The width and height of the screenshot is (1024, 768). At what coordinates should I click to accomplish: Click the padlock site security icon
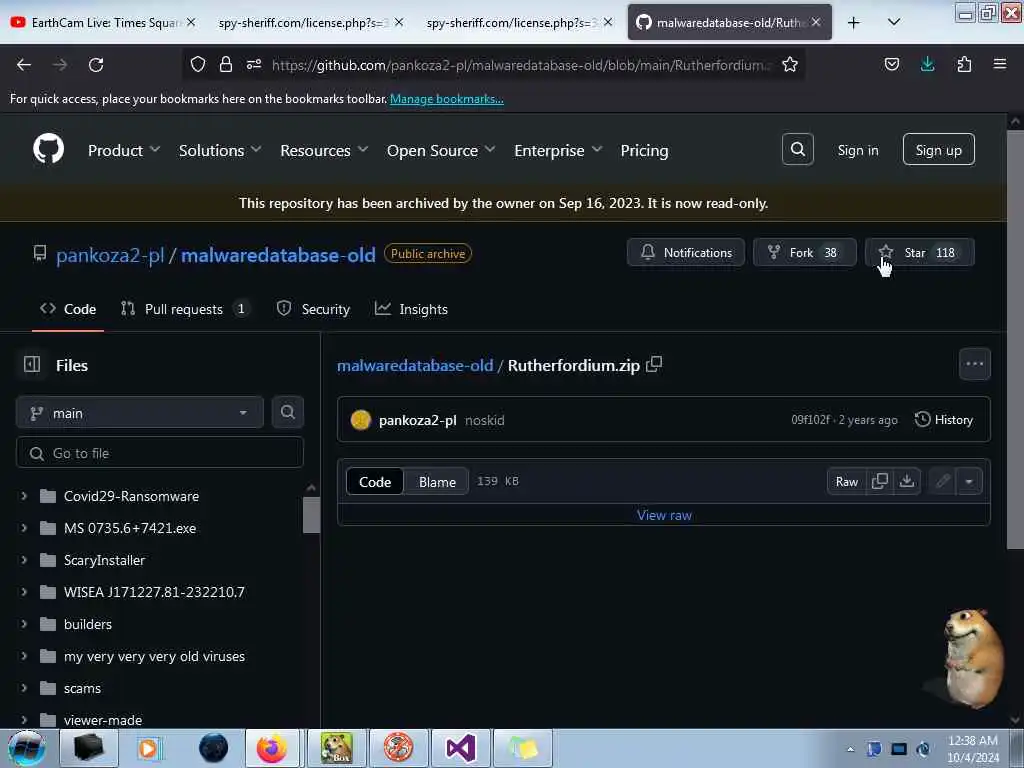[x=226, y=64]
